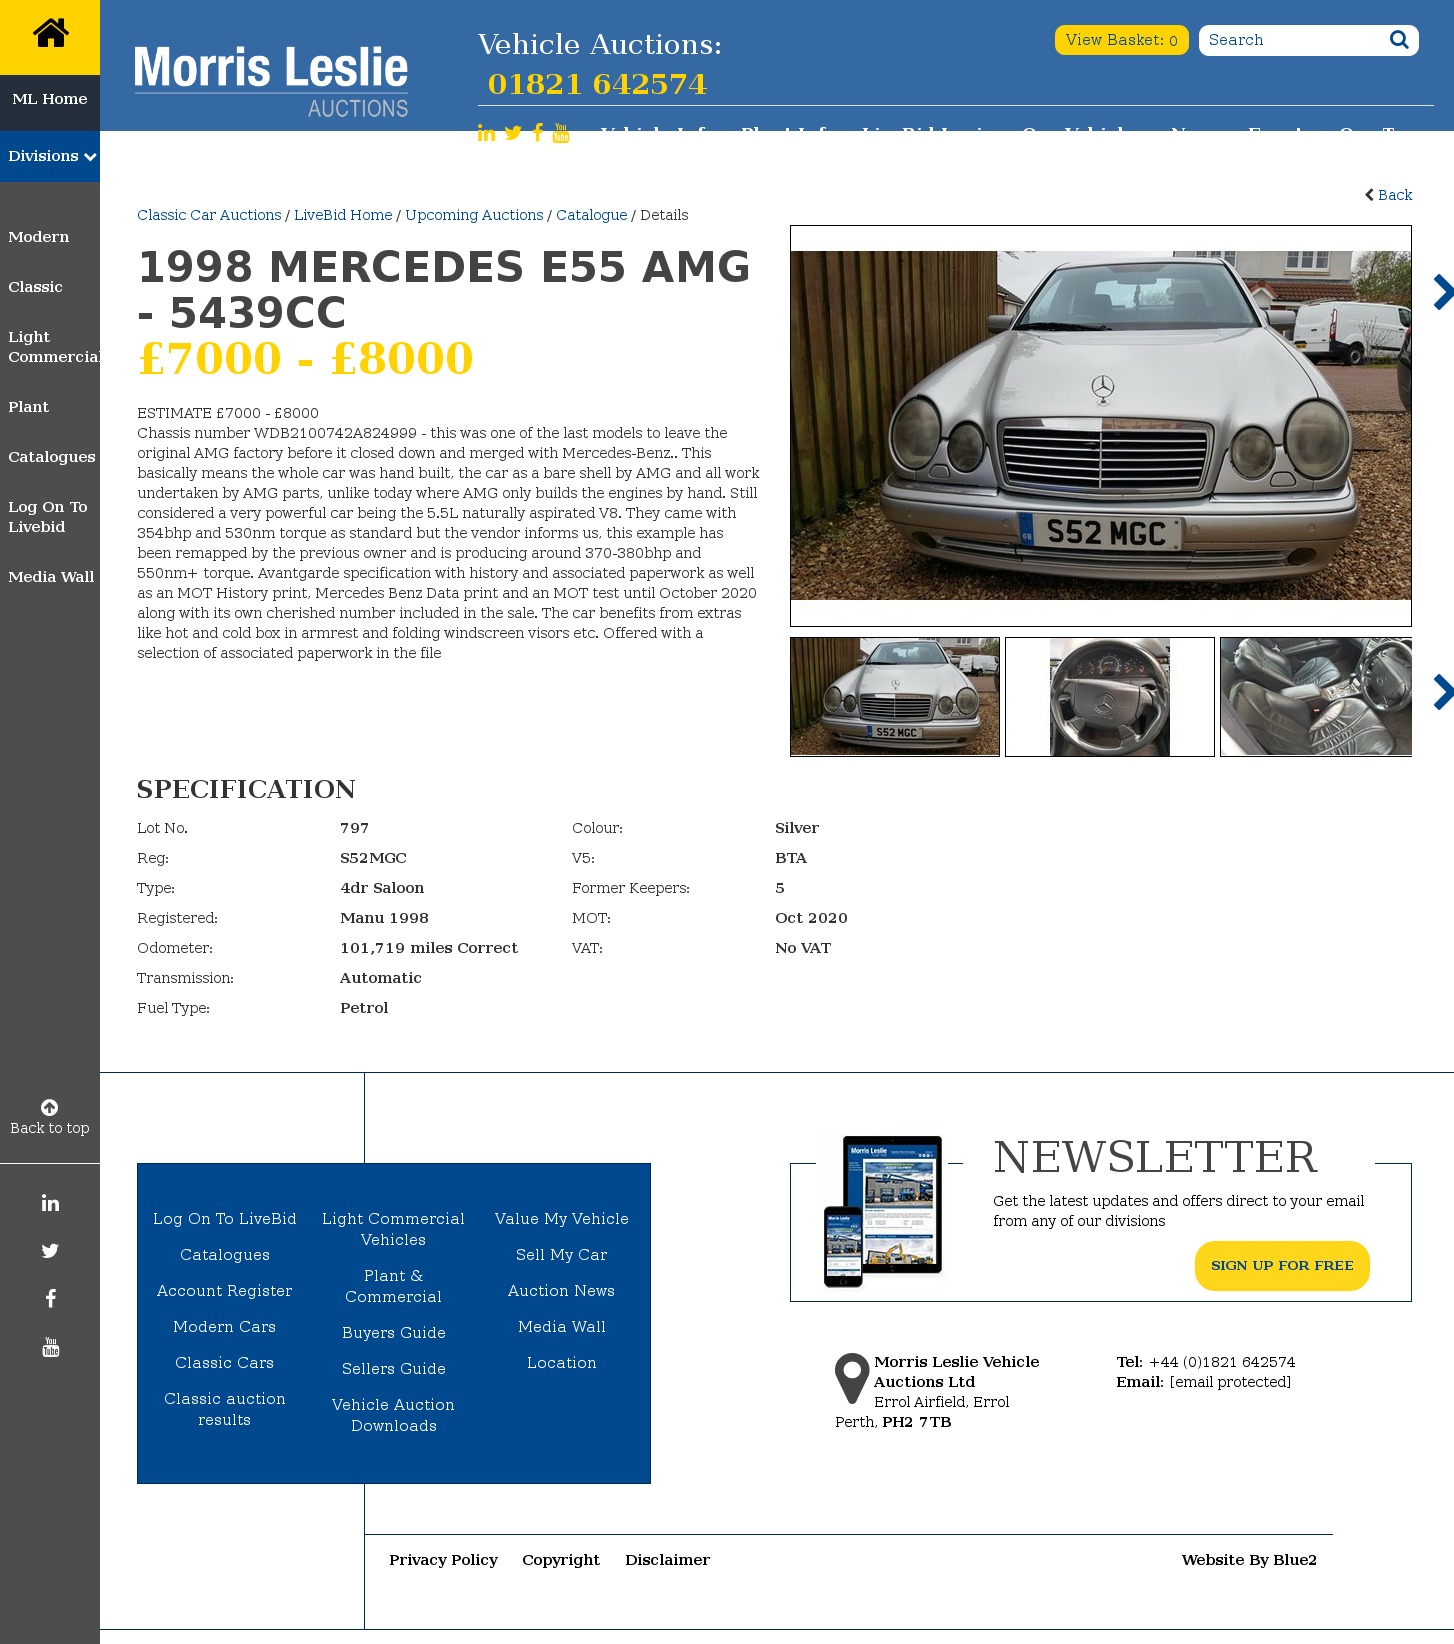Open Light Commercial Vehicles footer link
Screen dimensions: 1454x1644
[x=394, y=1229]
